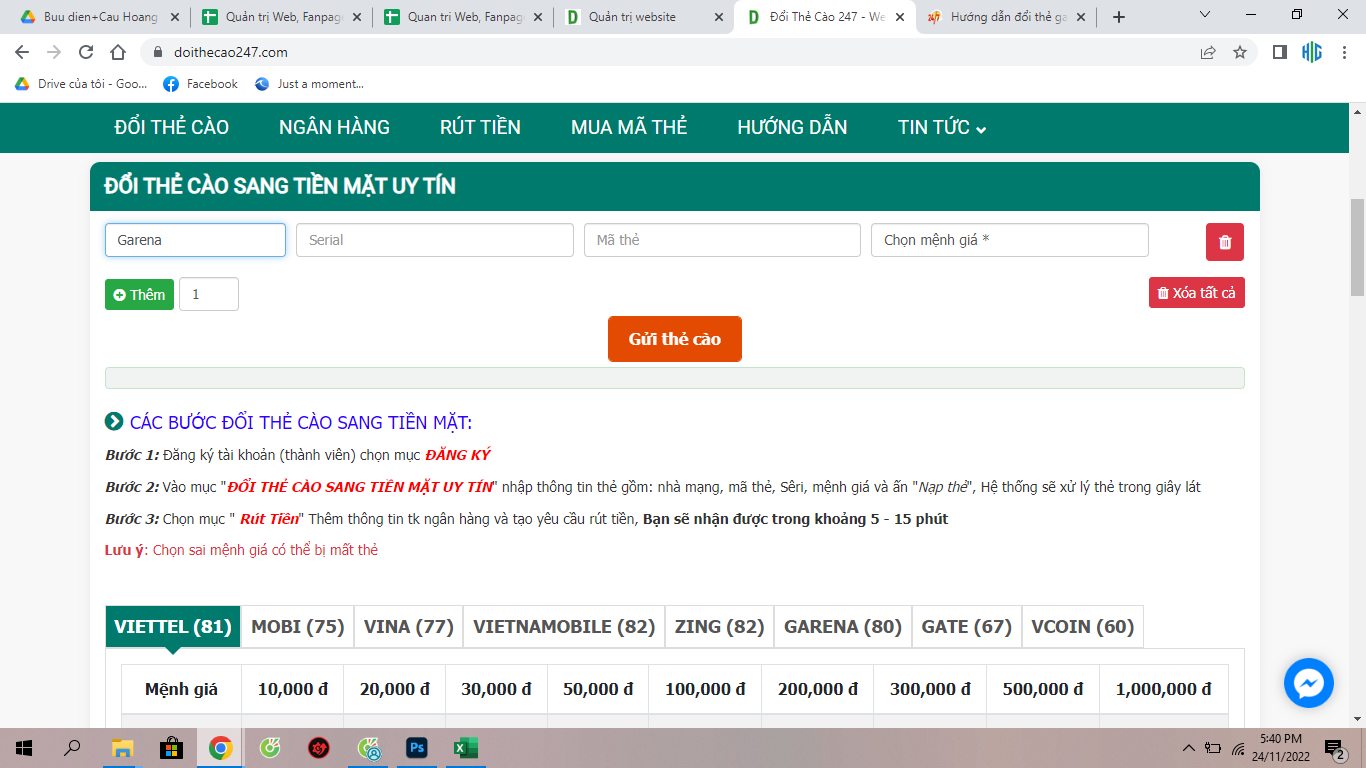Click the 100,000 đ table header cell

tap(705, 689)
